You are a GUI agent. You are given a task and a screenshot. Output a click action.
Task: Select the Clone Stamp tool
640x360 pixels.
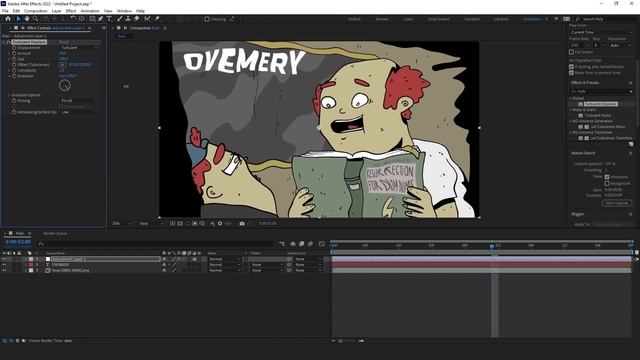pos(128,19)
